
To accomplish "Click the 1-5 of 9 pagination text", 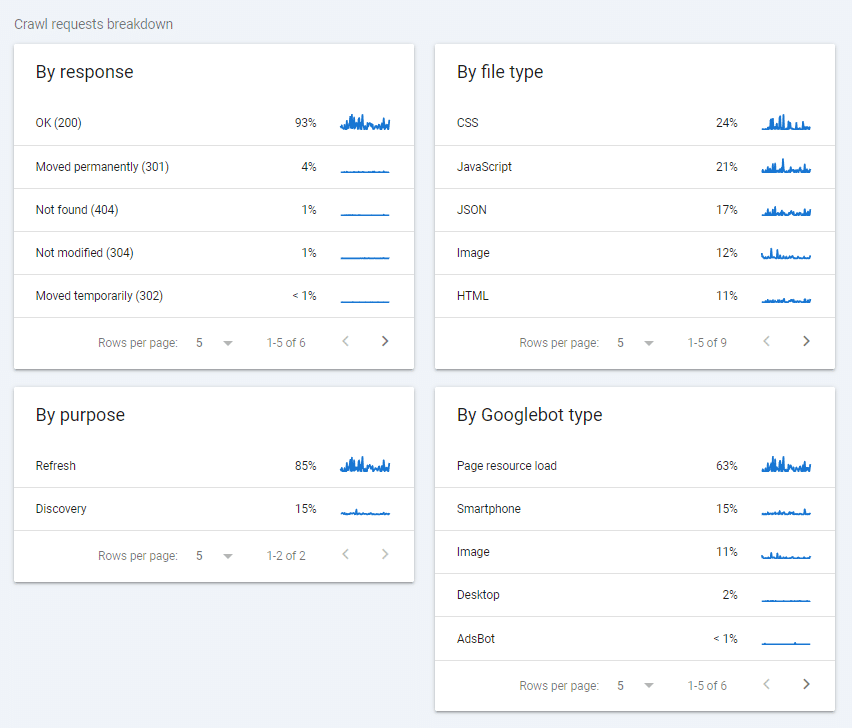I will pyautogui.click(x=707, y=343).
